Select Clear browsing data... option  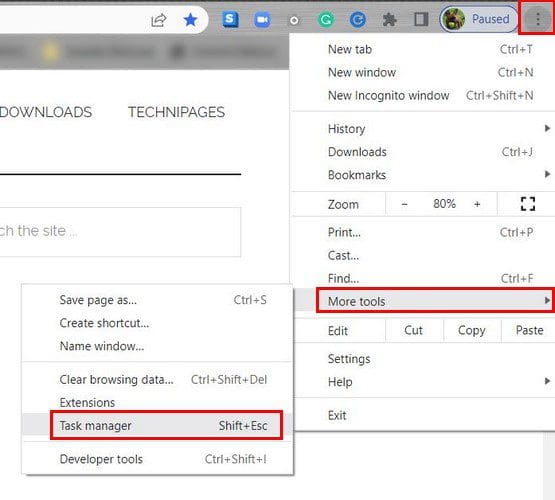tap(158, 380)
